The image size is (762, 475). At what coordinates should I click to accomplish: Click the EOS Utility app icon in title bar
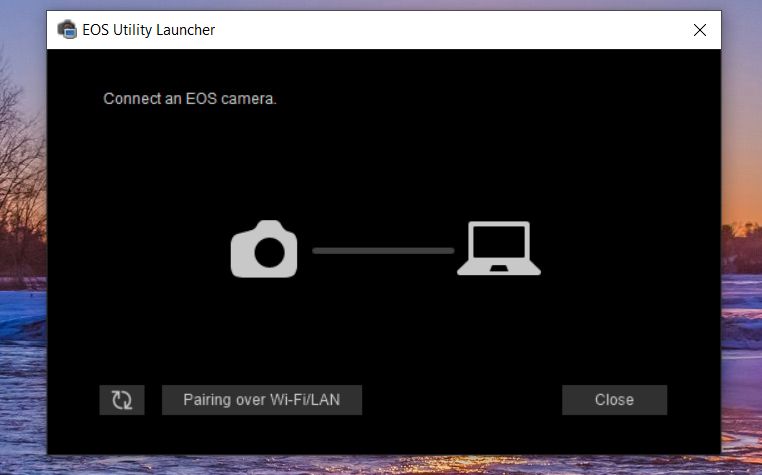click(67, 30)
